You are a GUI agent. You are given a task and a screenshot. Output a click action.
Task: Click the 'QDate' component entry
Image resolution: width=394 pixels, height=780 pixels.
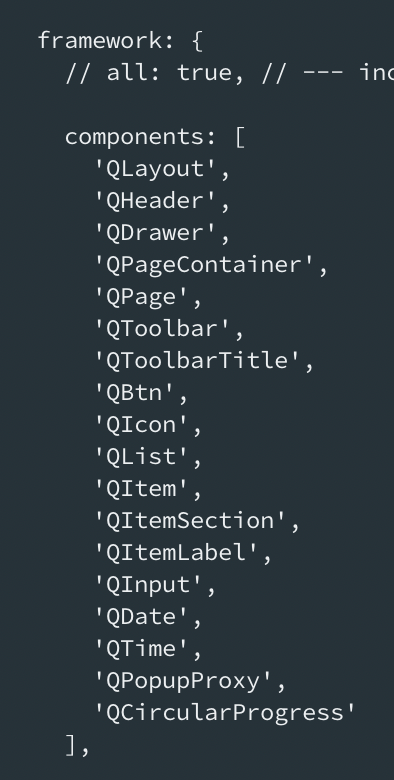tap(141, 616)
